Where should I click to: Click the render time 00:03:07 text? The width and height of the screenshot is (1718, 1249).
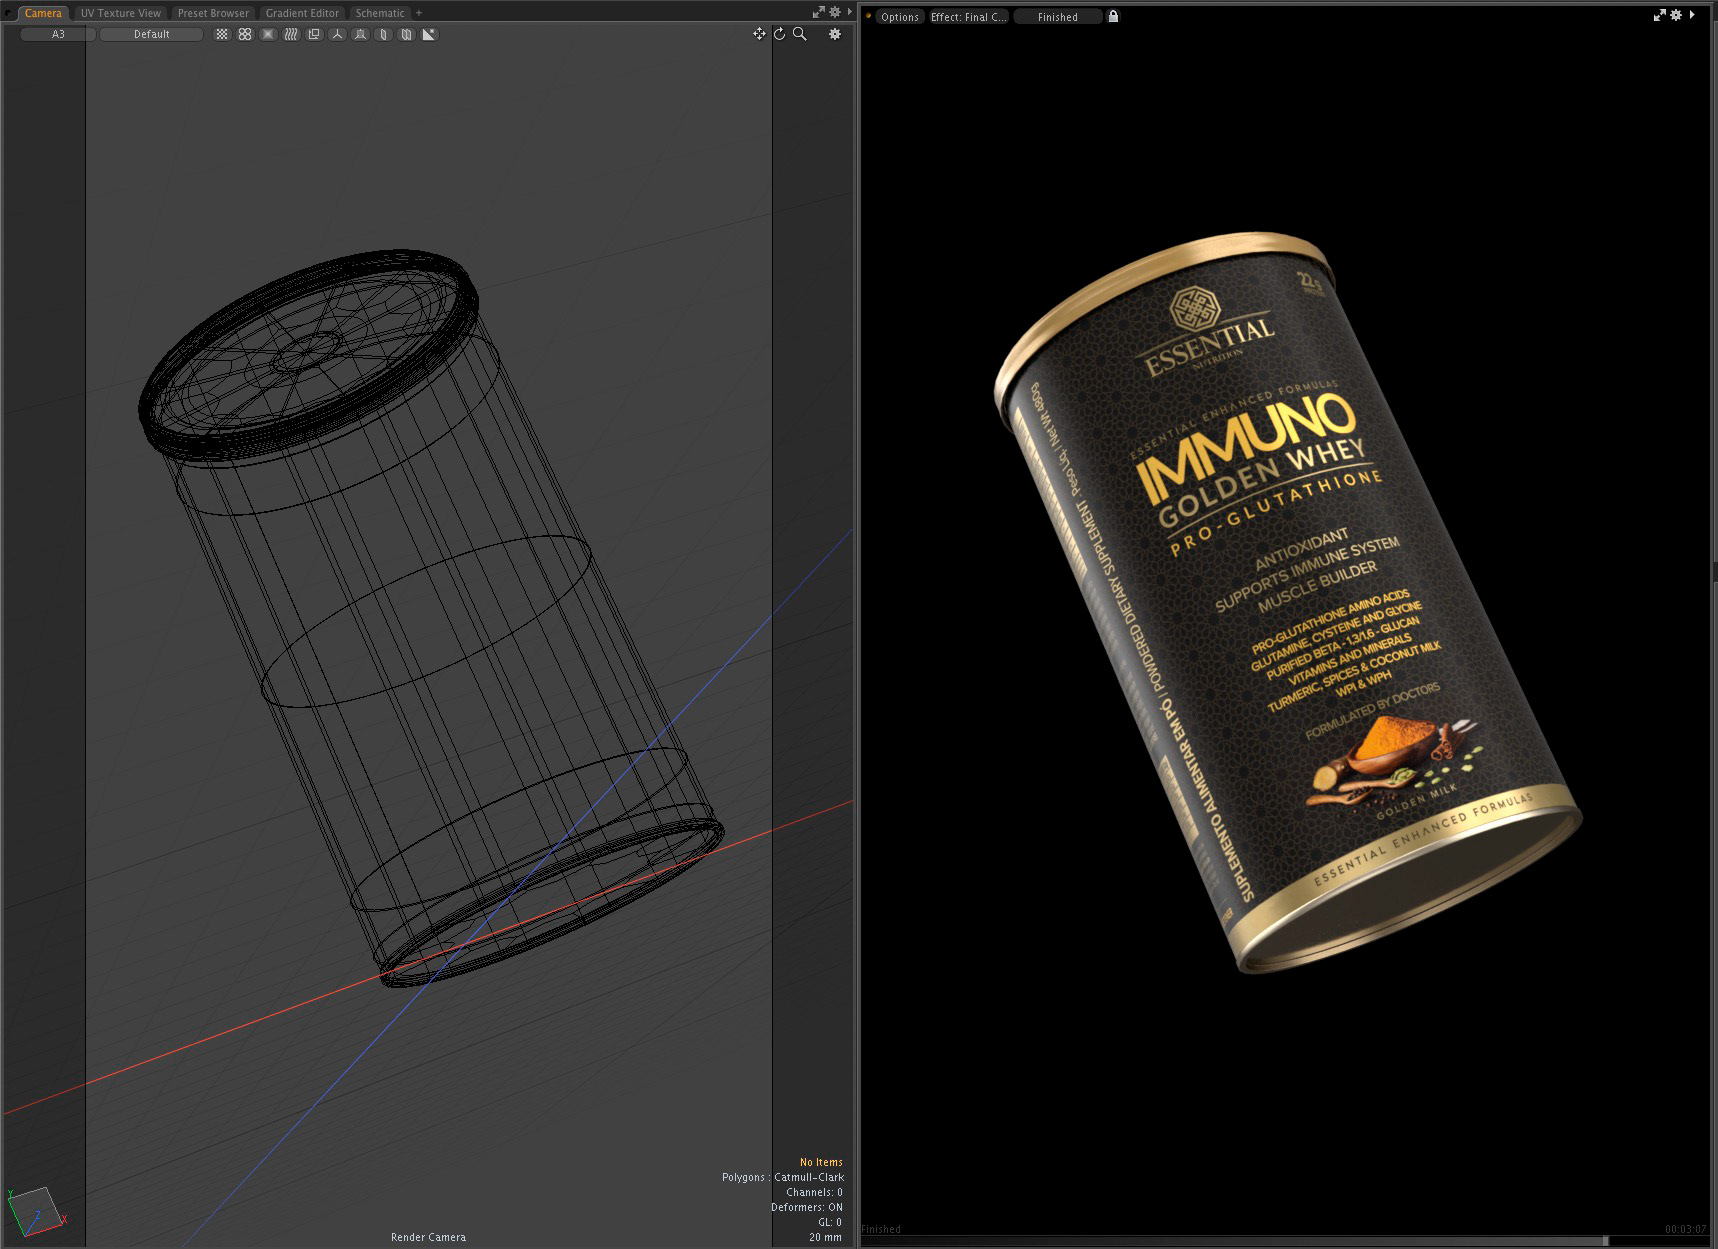1685,1229
